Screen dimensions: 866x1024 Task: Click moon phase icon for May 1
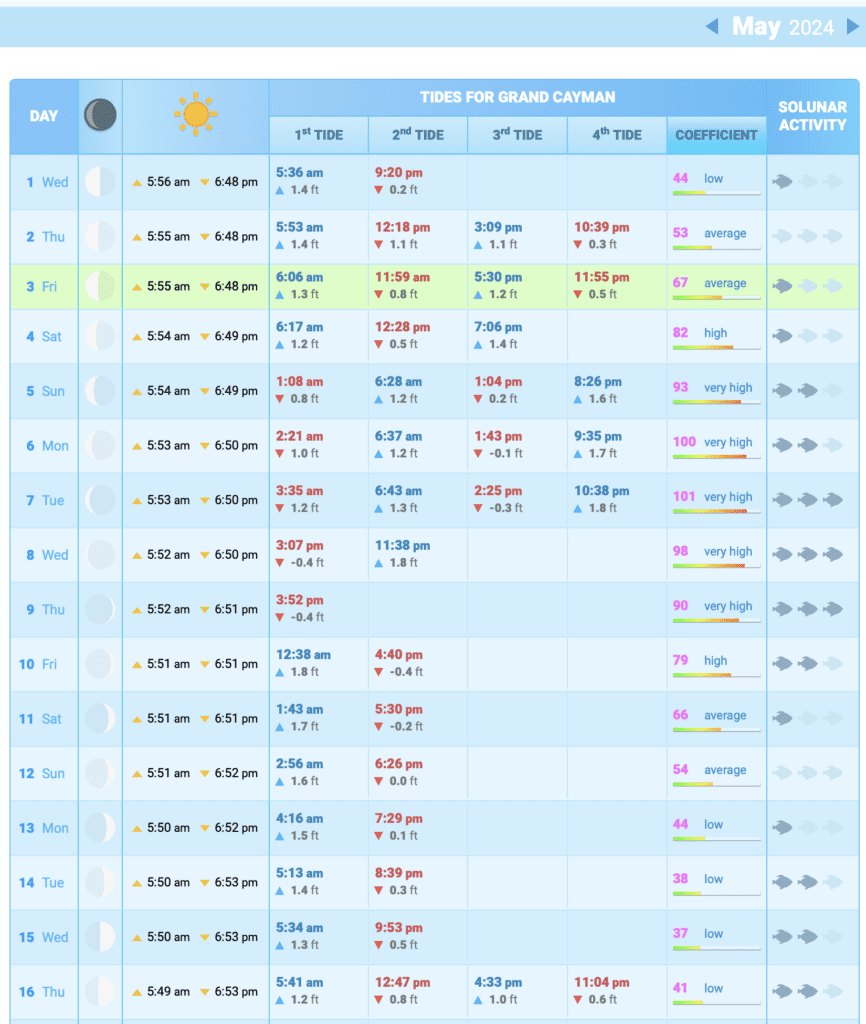tap(100, 182)
